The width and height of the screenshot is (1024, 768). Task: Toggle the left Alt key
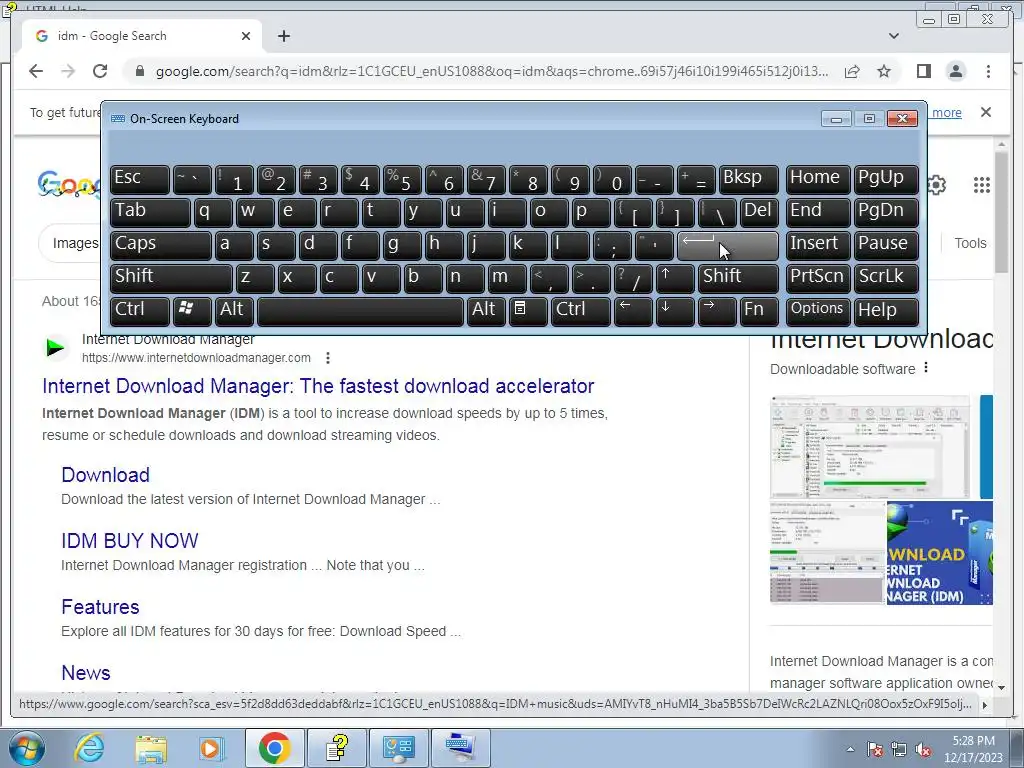coord(234,311)
